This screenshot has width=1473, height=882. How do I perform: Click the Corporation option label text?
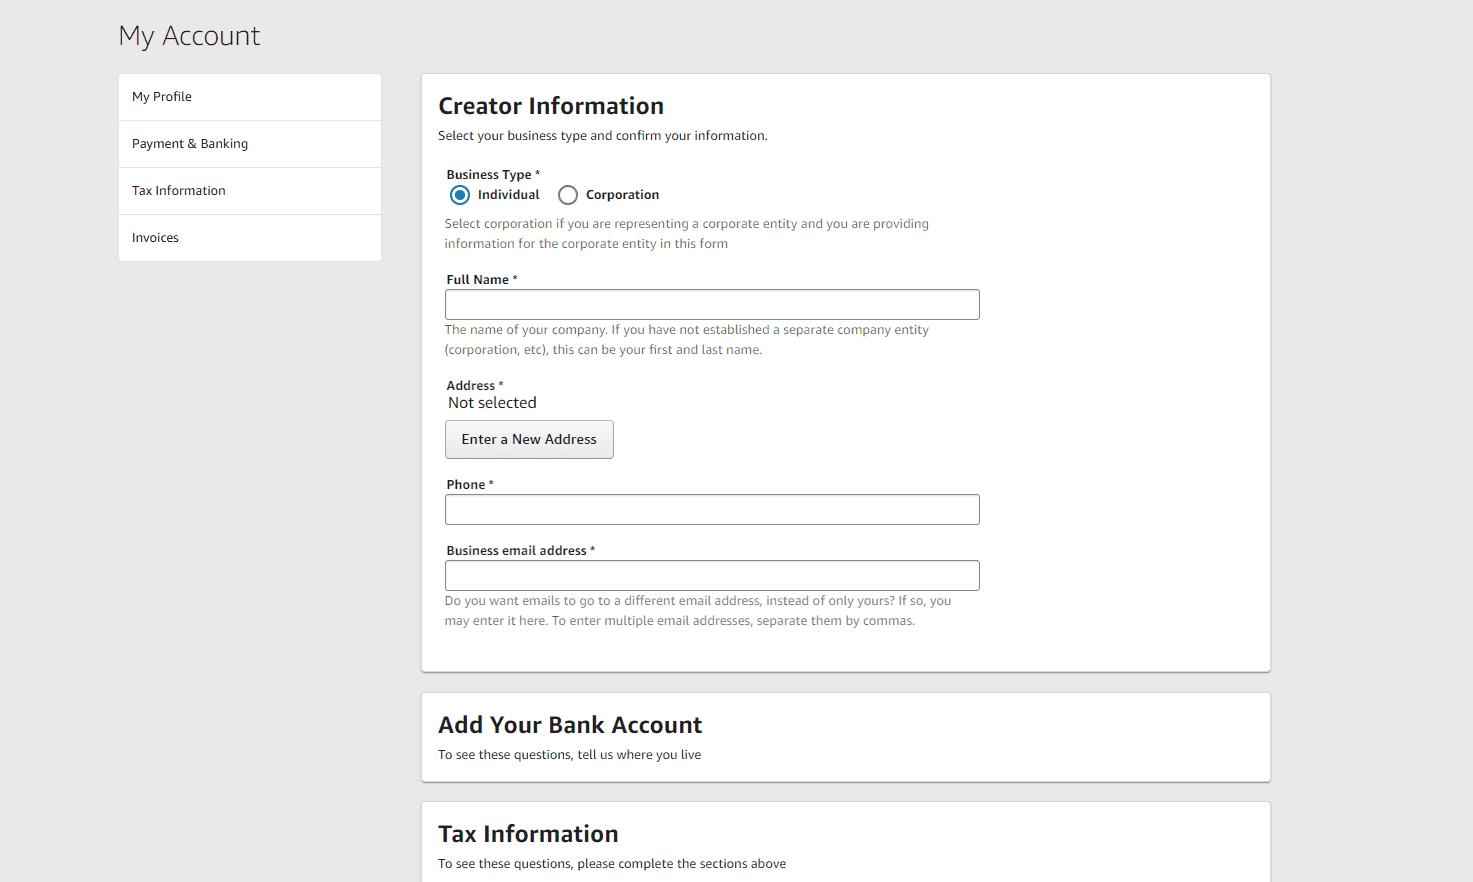tap(622, 195)
